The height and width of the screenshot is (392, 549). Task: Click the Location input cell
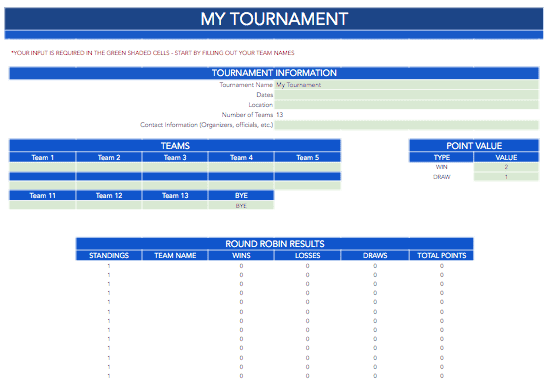pyautogui.click(x=406, y=105)
